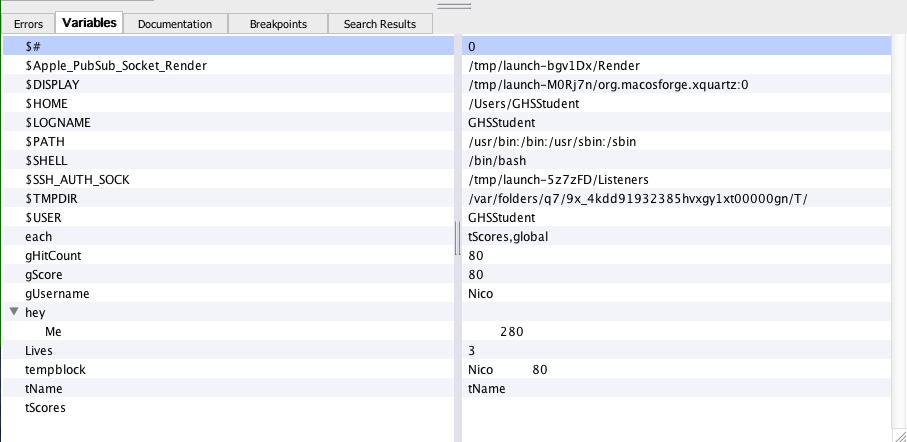This screenshot has height=442, width=907.
Task: Select the gUsername variable
Action: tap(57, 293)
